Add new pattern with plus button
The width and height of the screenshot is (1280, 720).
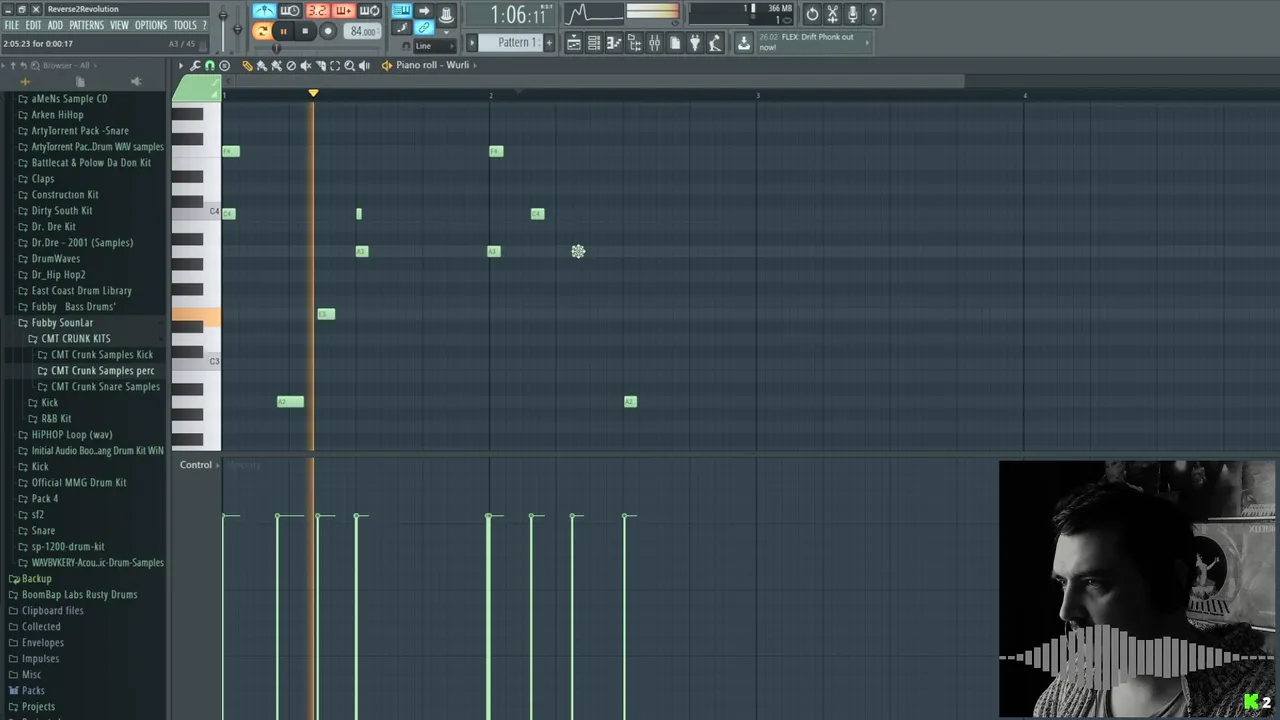(549, 42)
